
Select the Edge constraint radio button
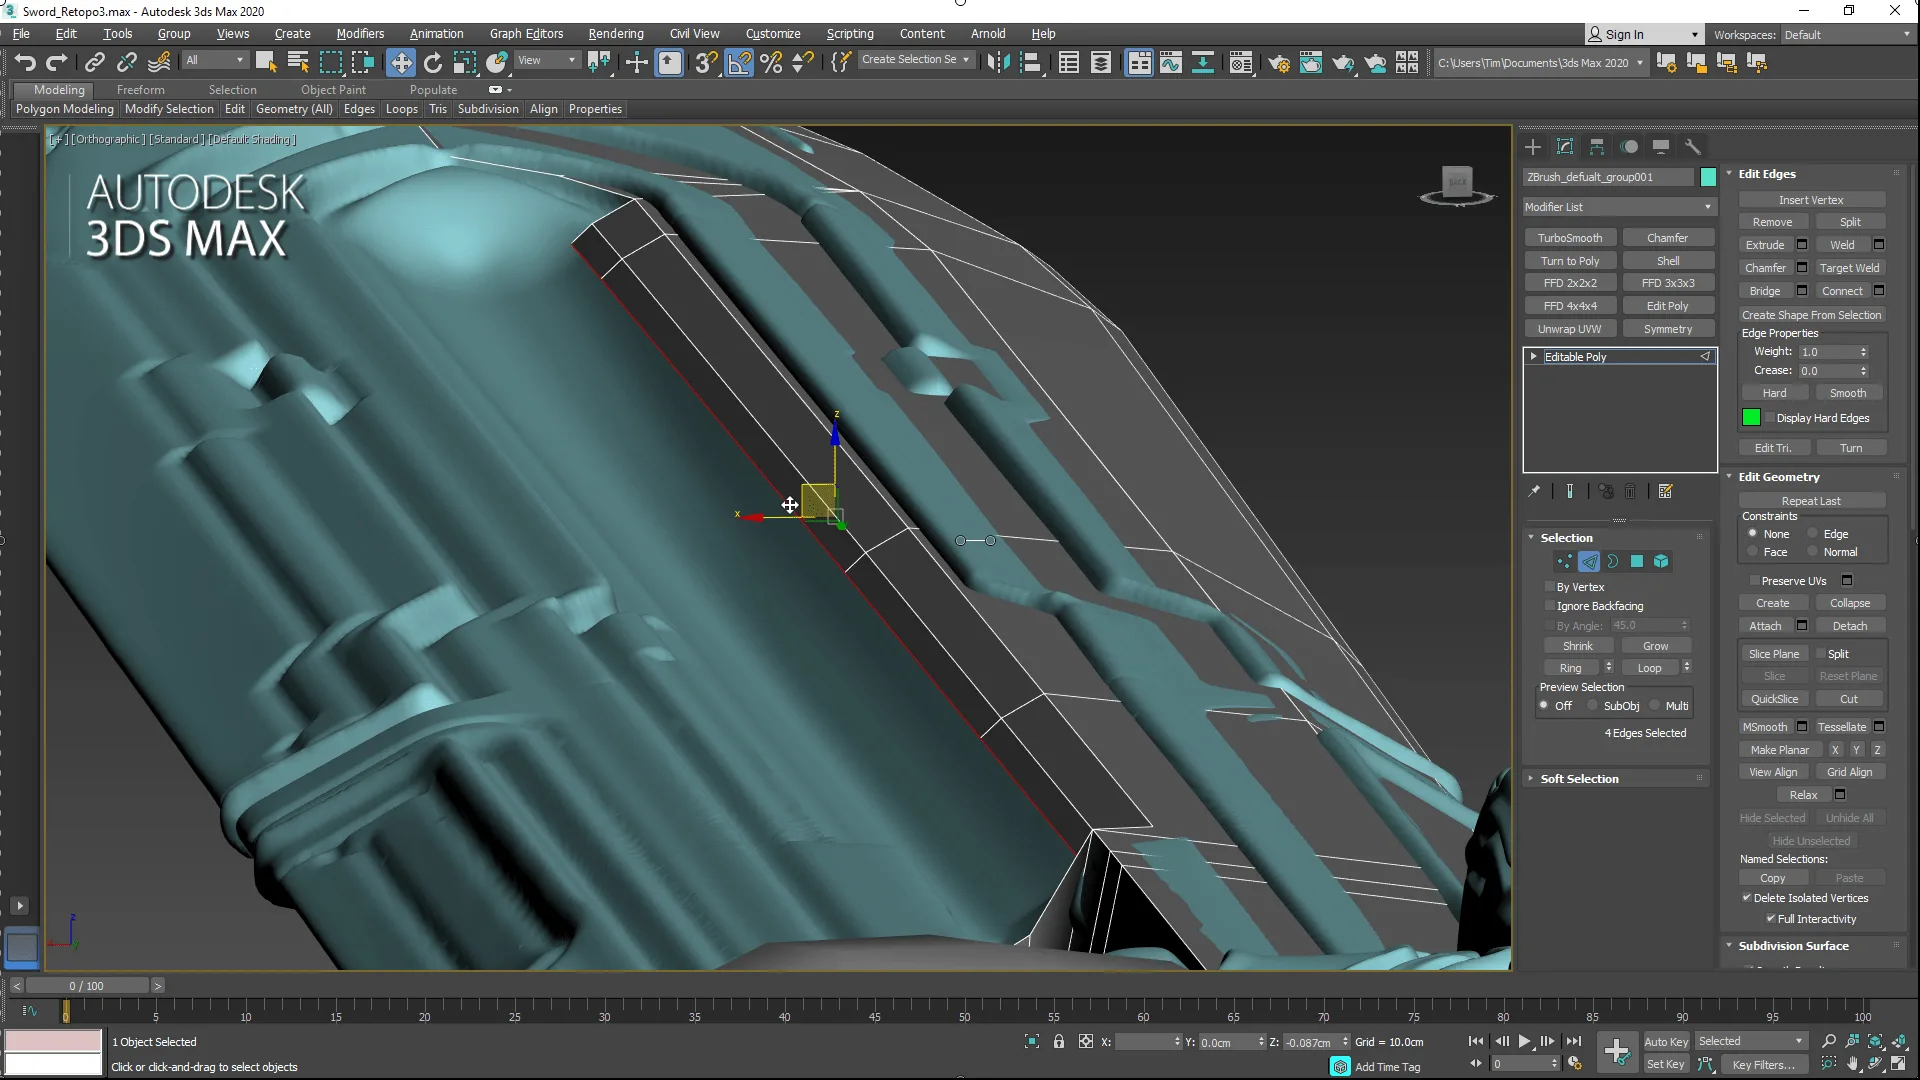(x=1812, y=534)
